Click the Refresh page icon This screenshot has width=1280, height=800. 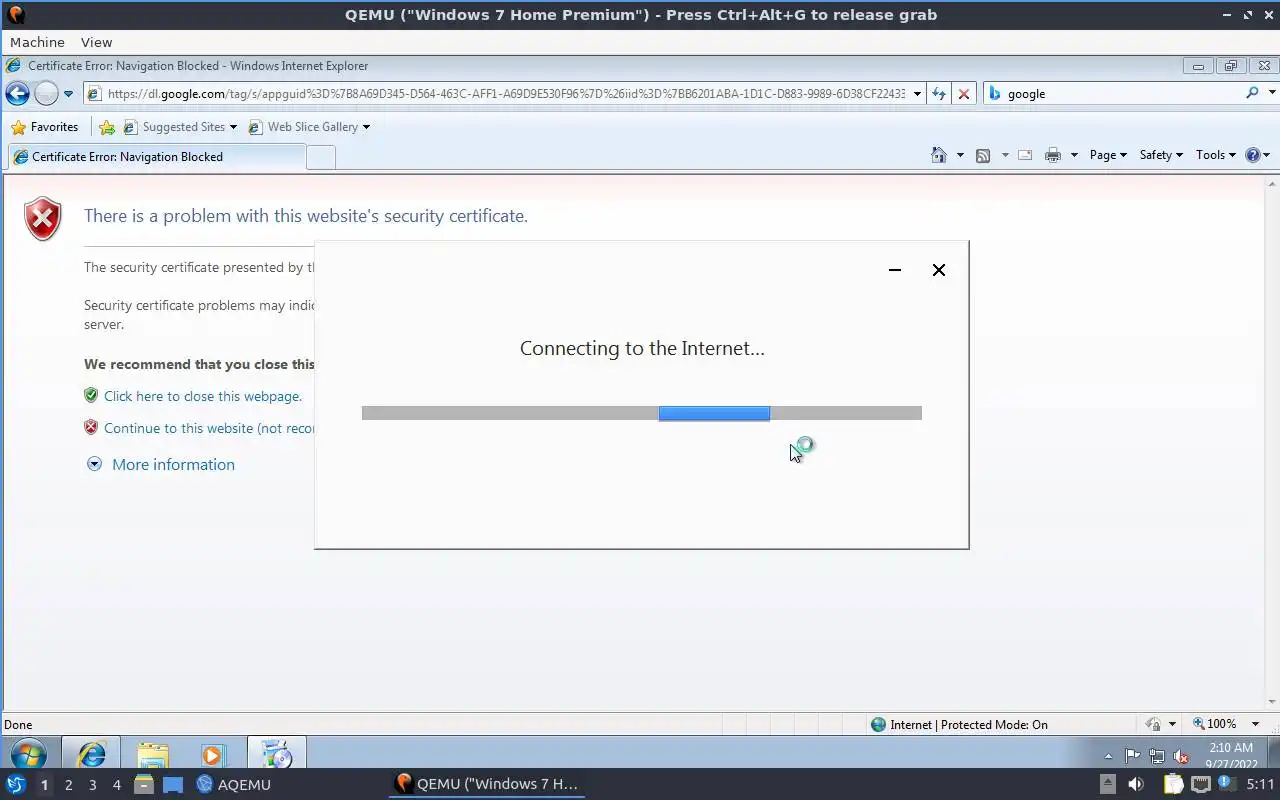[939, 94]
